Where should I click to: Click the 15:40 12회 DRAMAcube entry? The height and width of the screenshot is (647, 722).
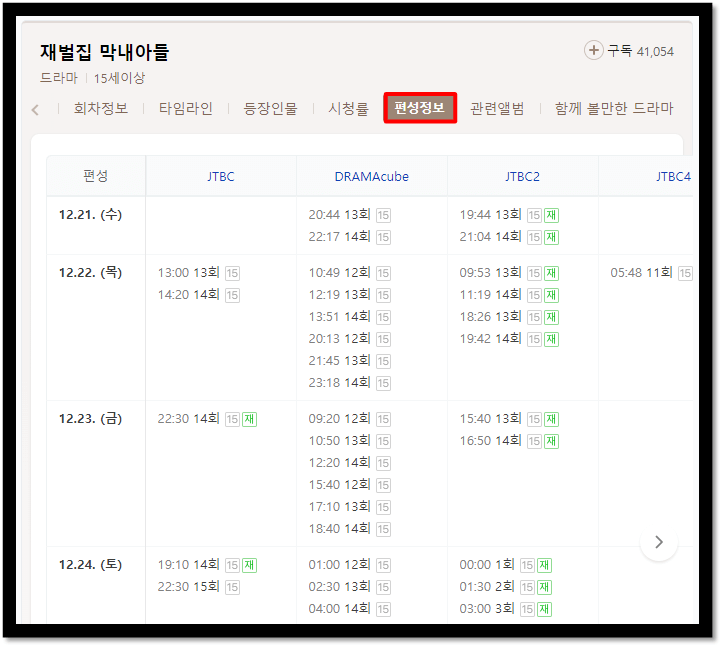tap(349, 485)
